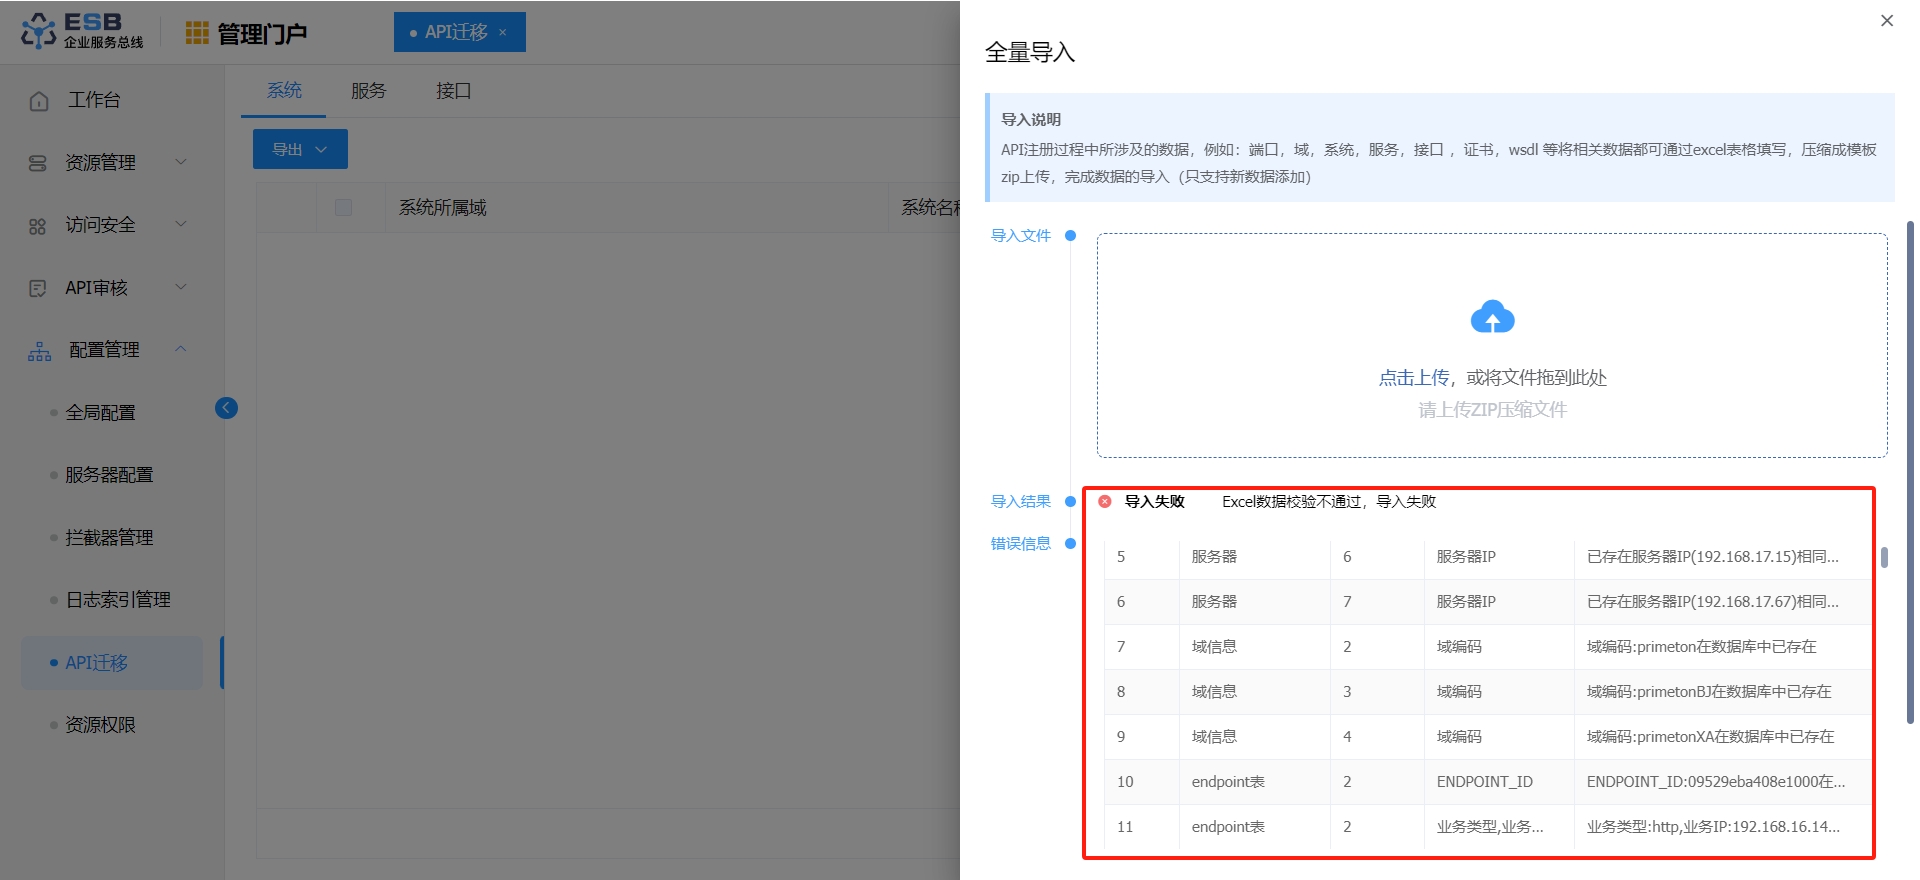Expand the 资源管理 menu
1920x880 pixels.
tap(181, 161)
